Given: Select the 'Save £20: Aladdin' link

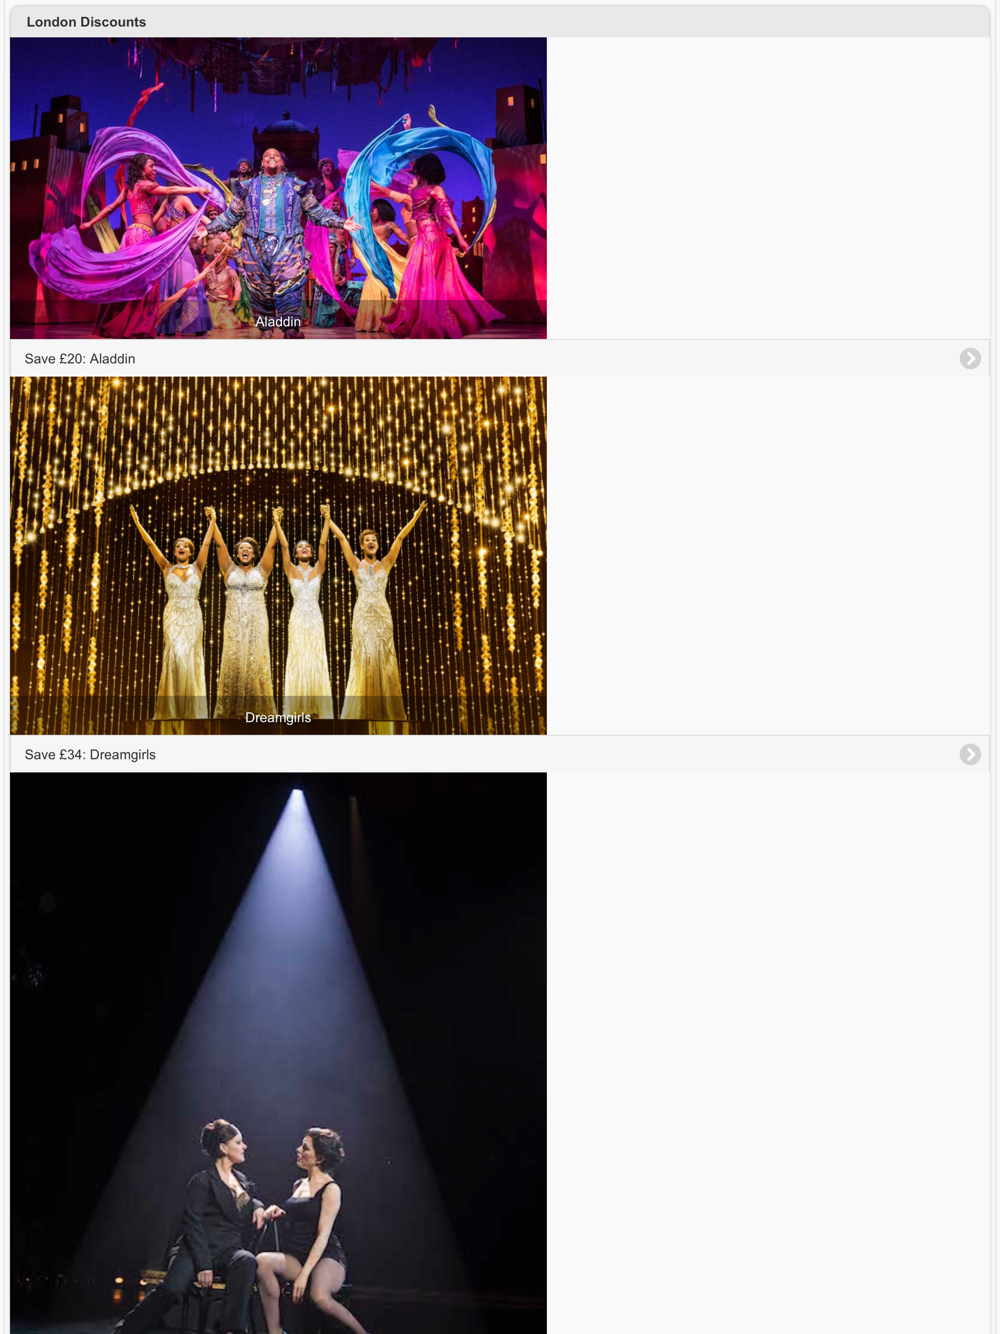Looking at the screenshot, I should [x=80, y=358].
